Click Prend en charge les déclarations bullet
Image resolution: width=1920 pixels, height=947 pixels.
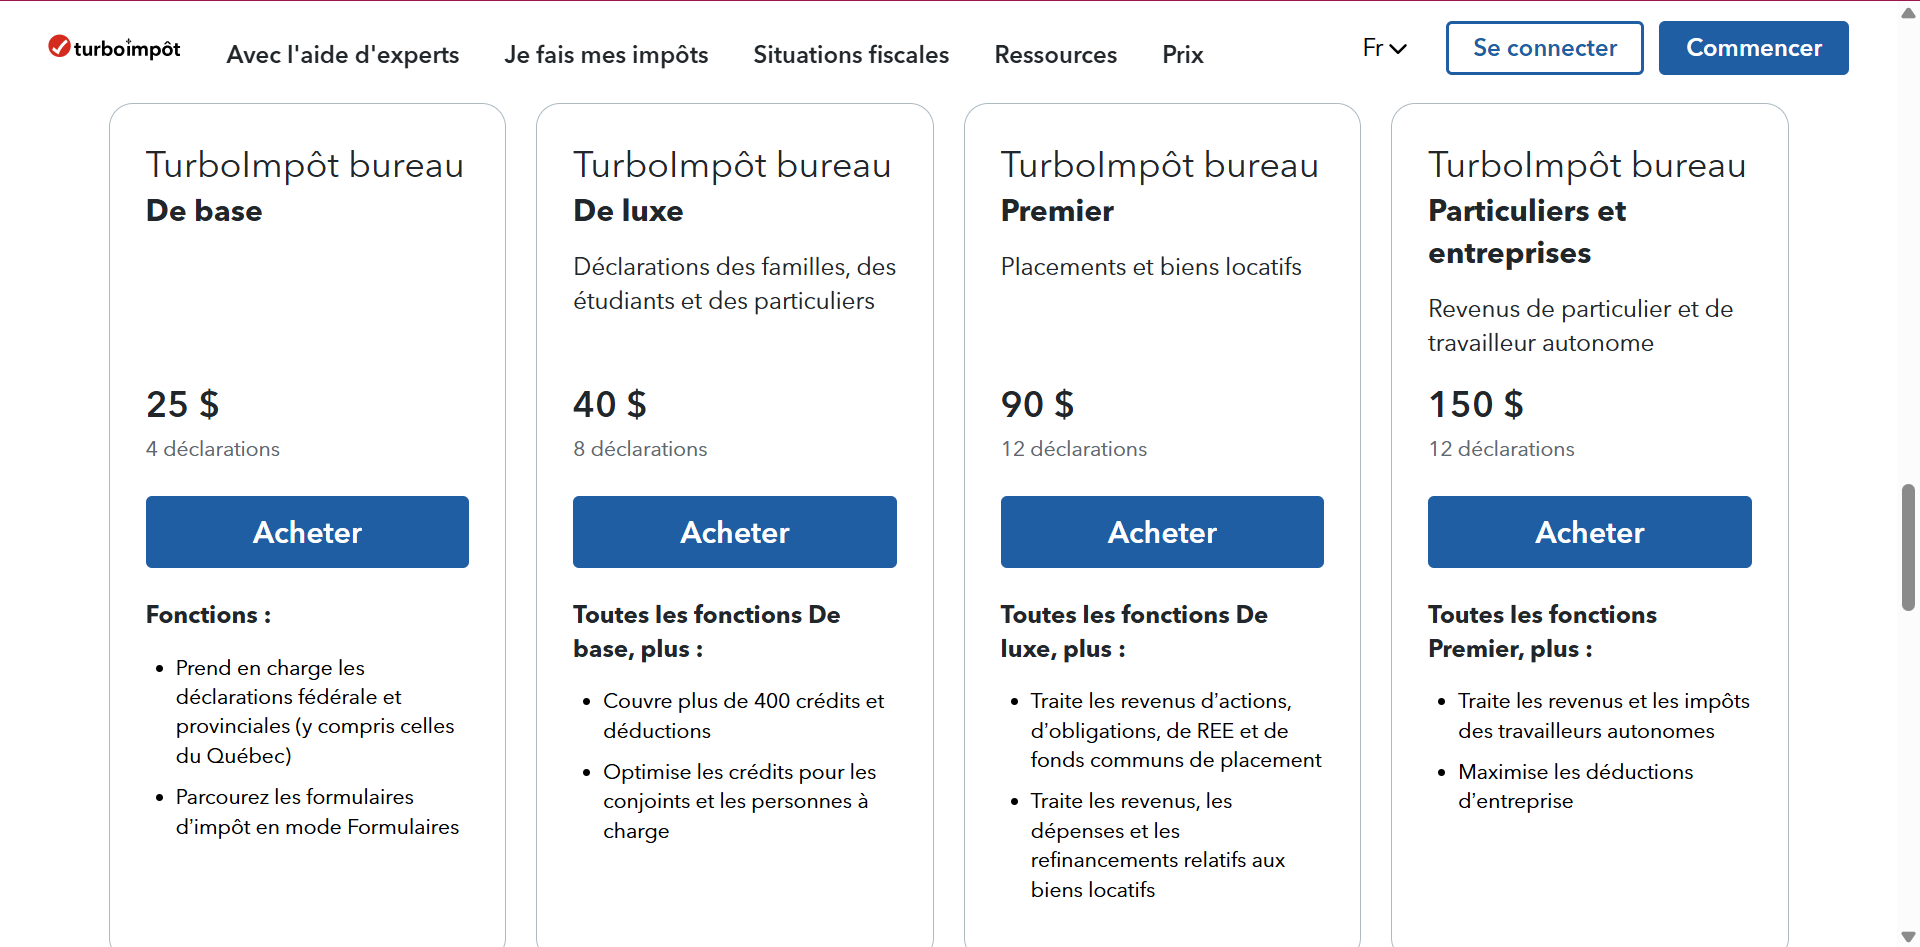pos(315,711)
